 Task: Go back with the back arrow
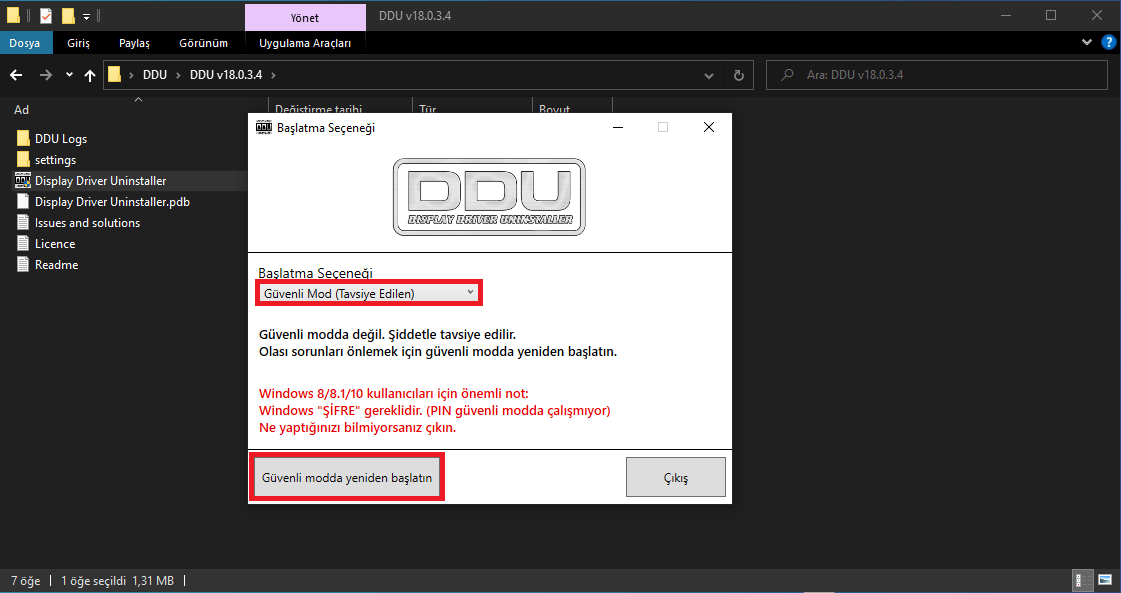tap(16, 75)
